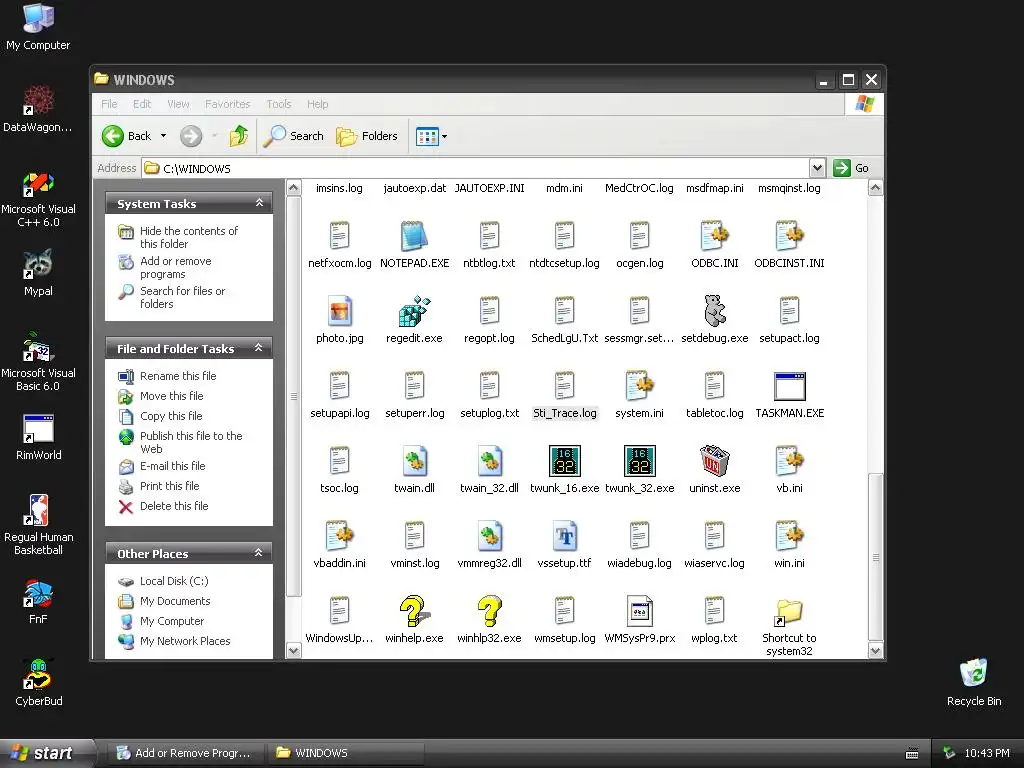Open the Back history dropdown arrow

pos(163,136)
